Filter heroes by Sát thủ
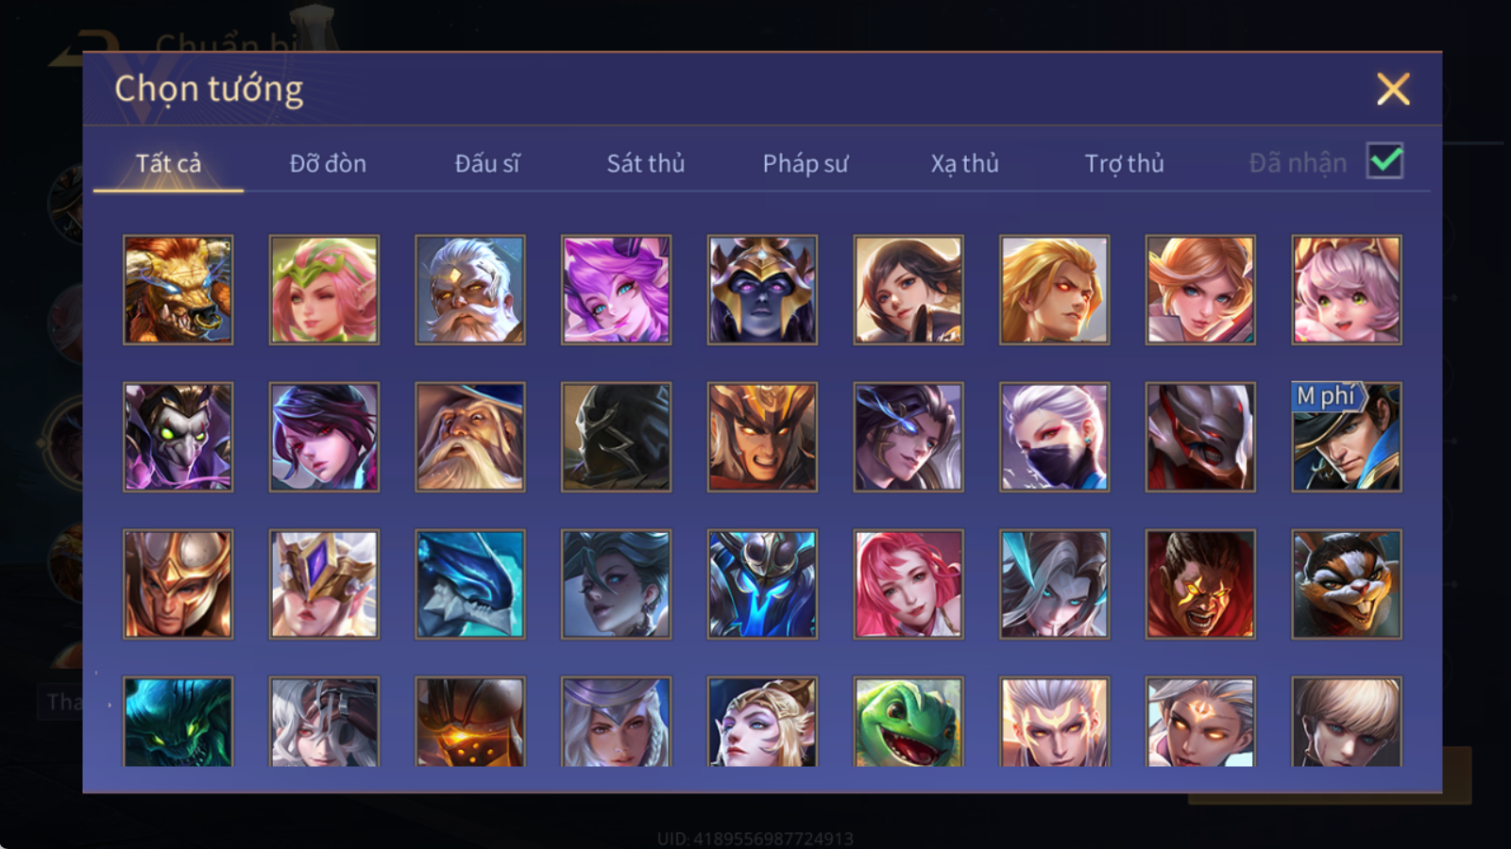This screenshot has width=1511, height=849. coord(646,163)
